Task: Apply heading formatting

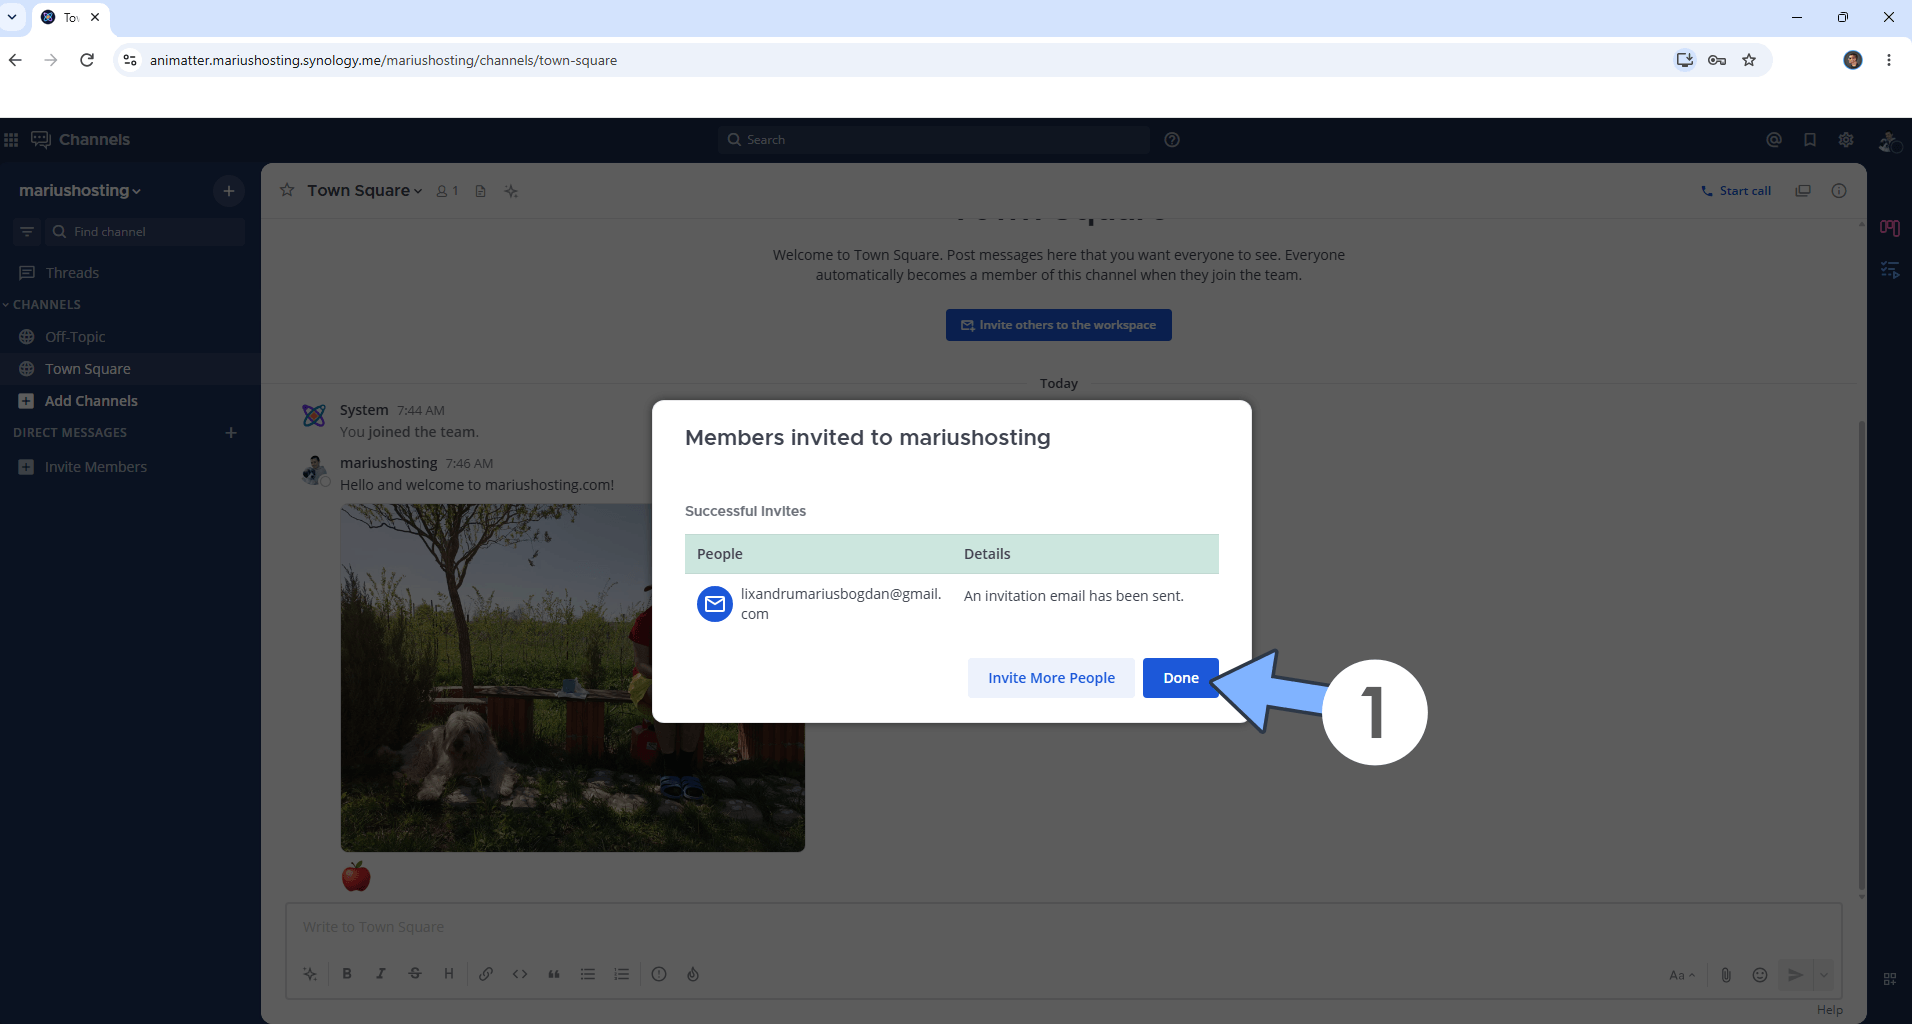Action: (x=449, y=974)
